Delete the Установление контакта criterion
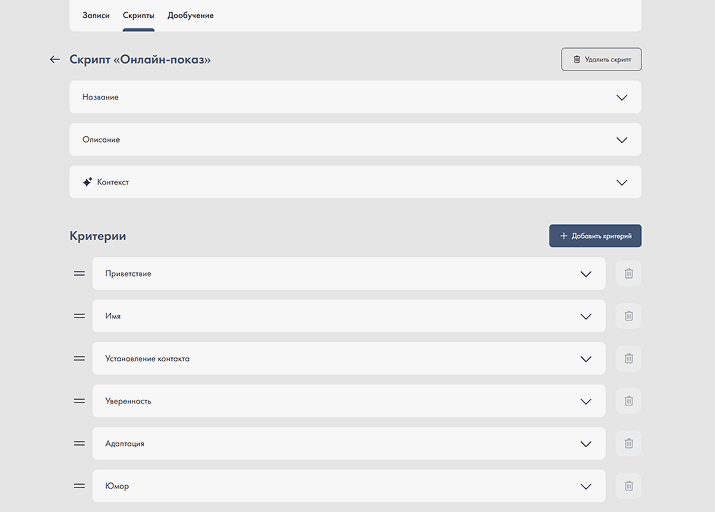 628,358
